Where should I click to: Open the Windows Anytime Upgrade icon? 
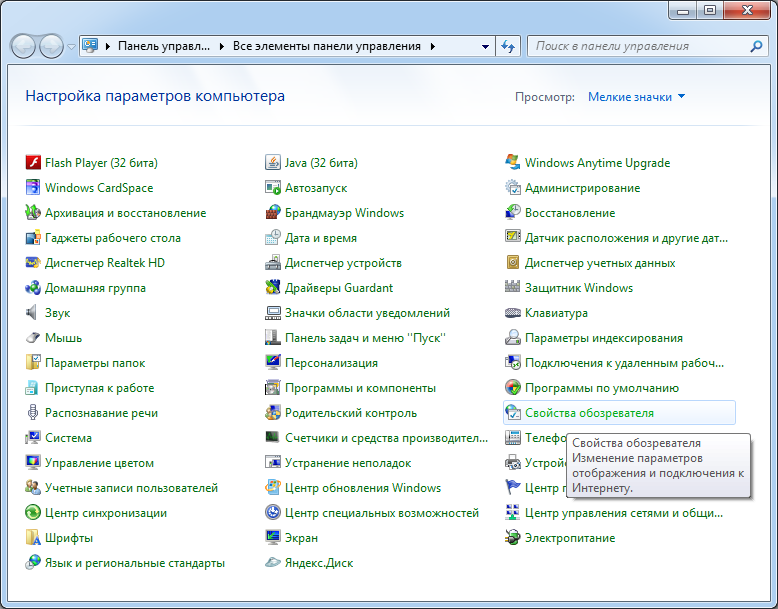coord(513,162)
